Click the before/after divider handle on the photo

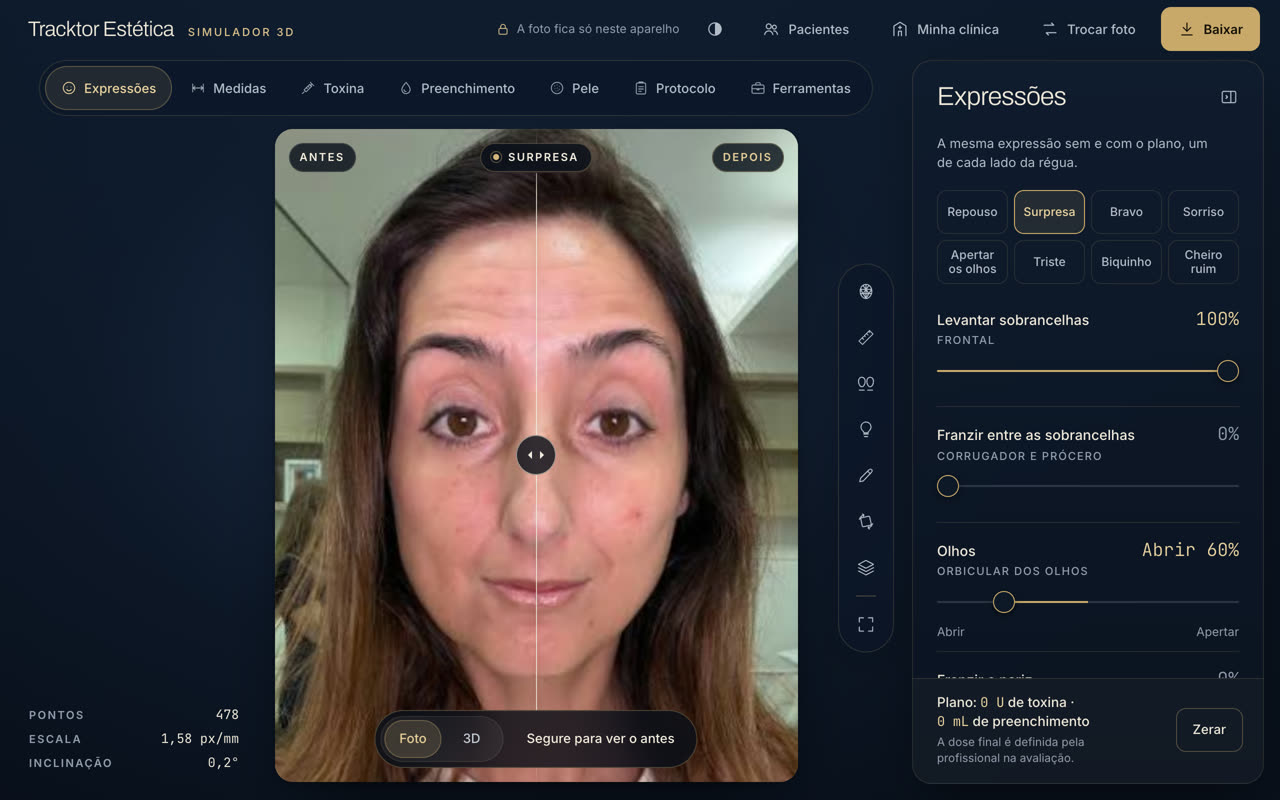click(x=536, y=455)
